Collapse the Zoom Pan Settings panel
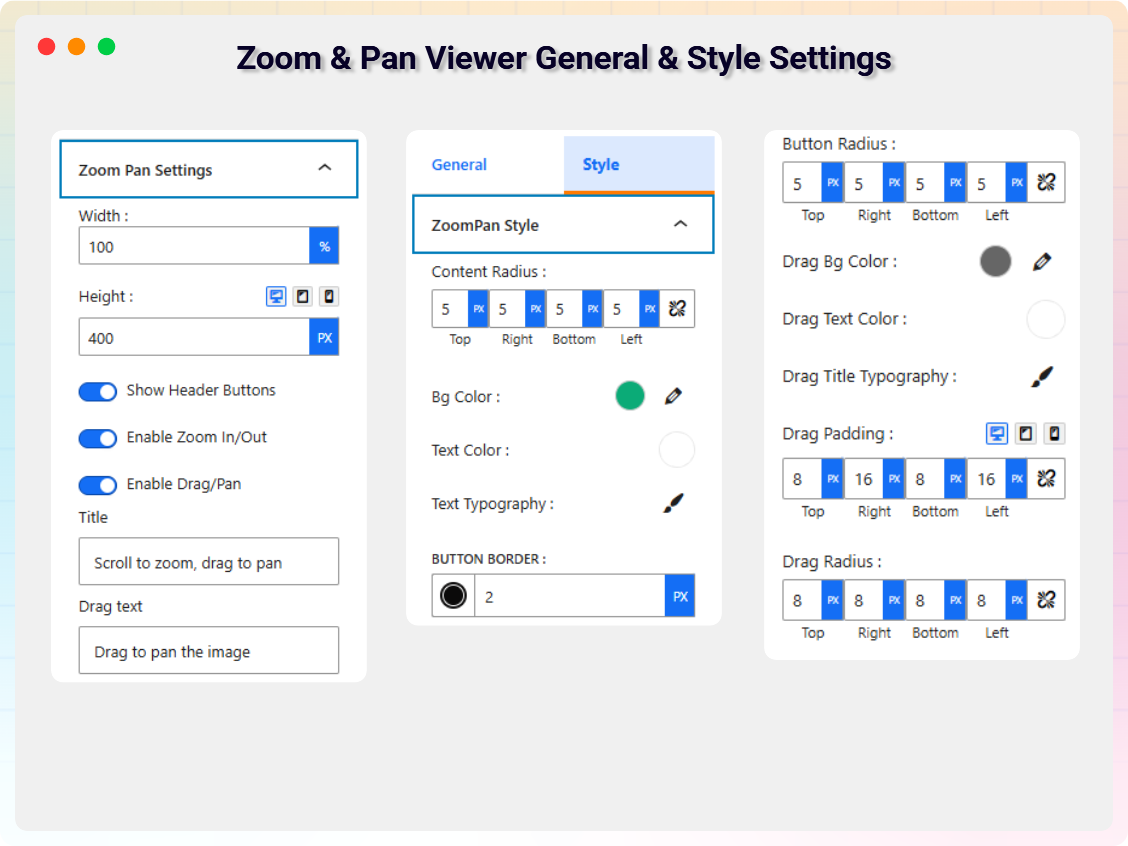Image resolution: width=1128 pixels, height=846 pixels. point(324,169)
